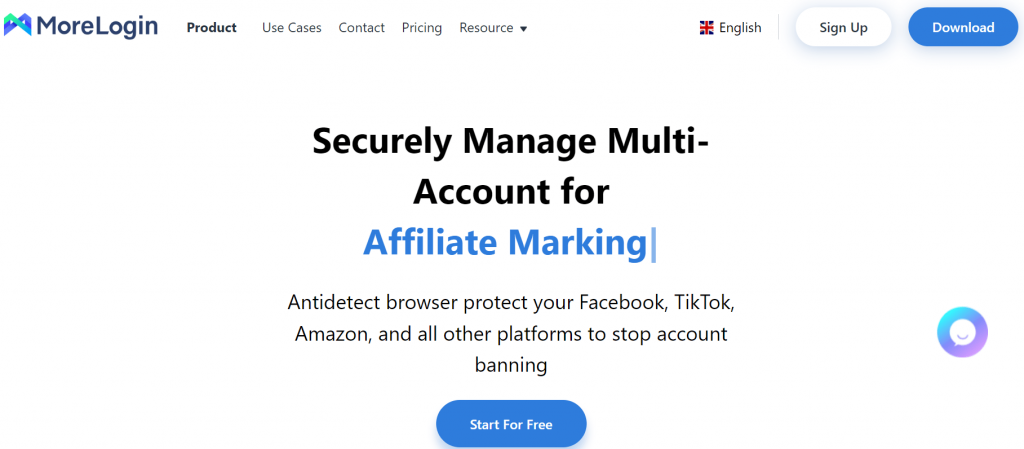Change language via the English selector
Viewport: 1024px width, 449px height.
tap(730, 27)
